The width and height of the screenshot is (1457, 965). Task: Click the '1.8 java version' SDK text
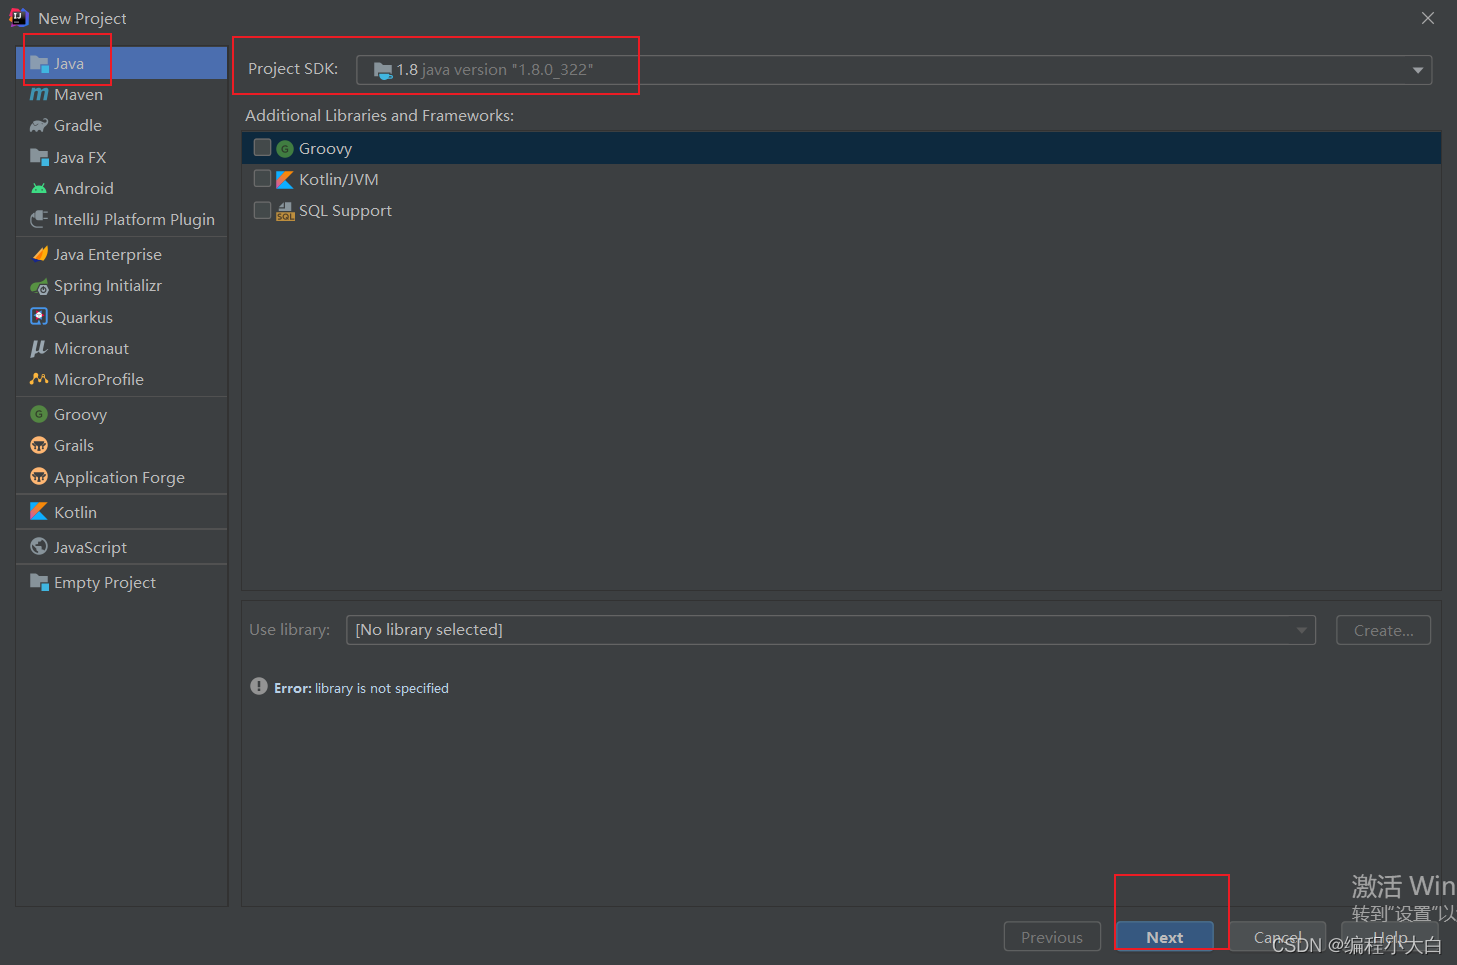[x=495, y=70]
